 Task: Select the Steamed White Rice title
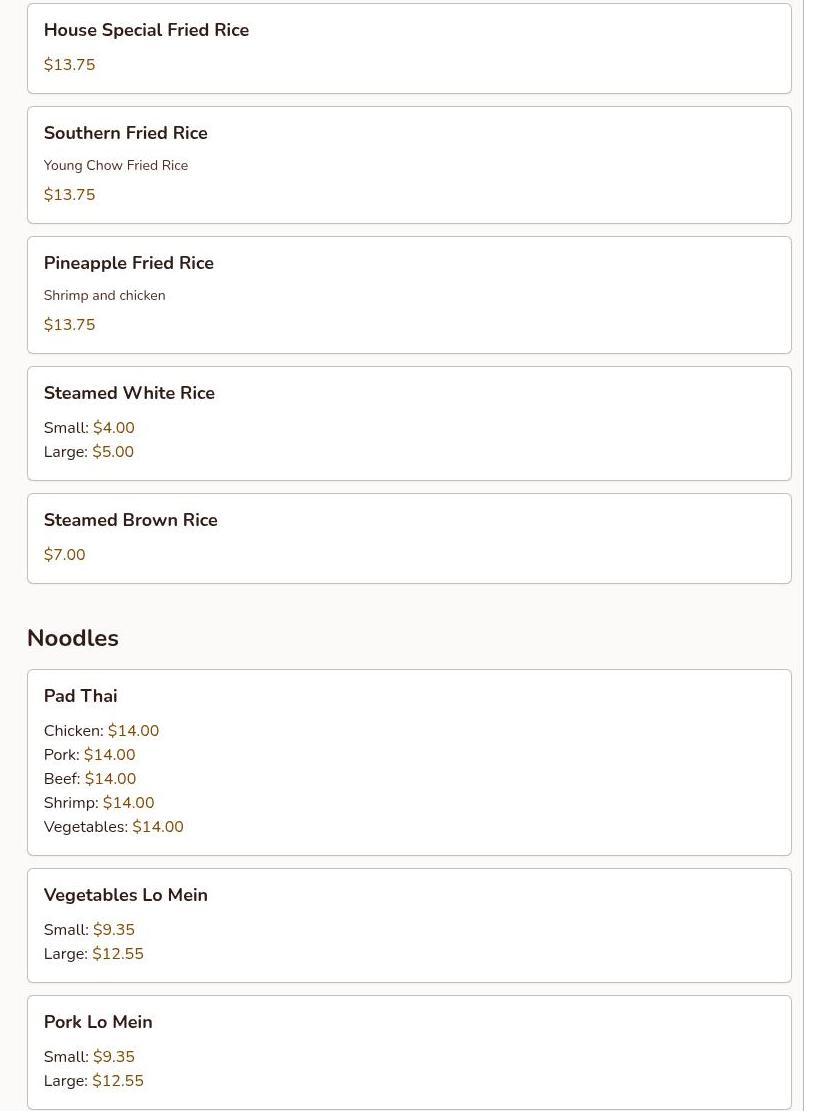click(x=129, y=393)
